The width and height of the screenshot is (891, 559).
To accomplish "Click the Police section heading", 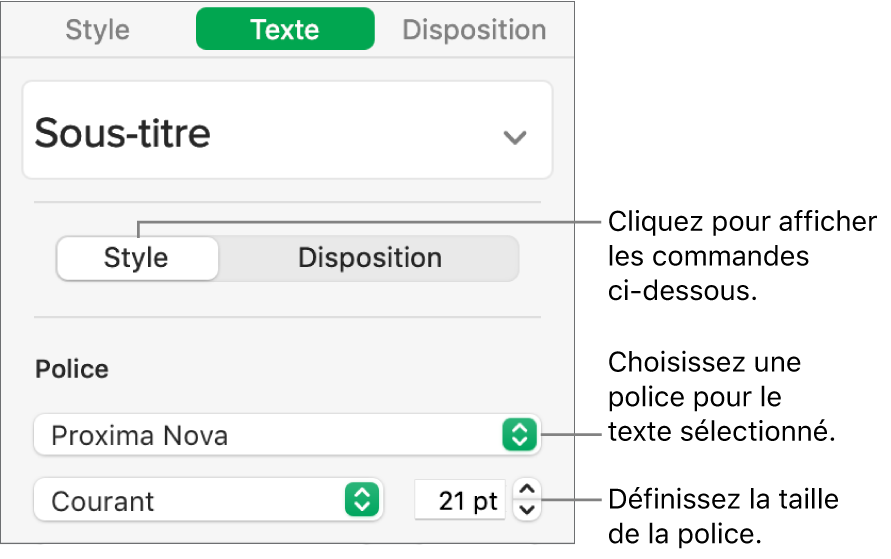I will click(x=72, y=370).
